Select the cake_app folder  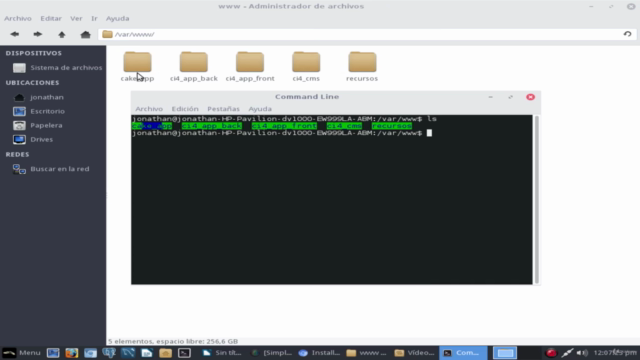[138, 67]
